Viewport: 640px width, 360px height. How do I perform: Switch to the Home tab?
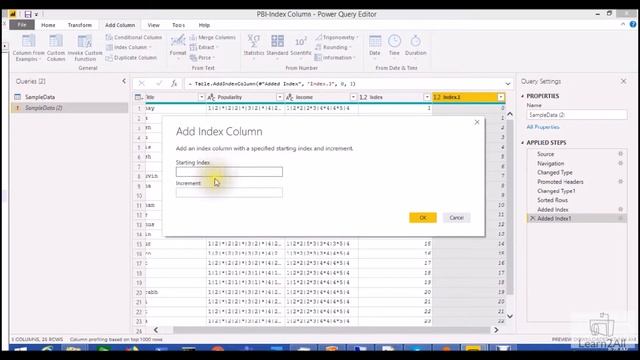pos(48,25)
